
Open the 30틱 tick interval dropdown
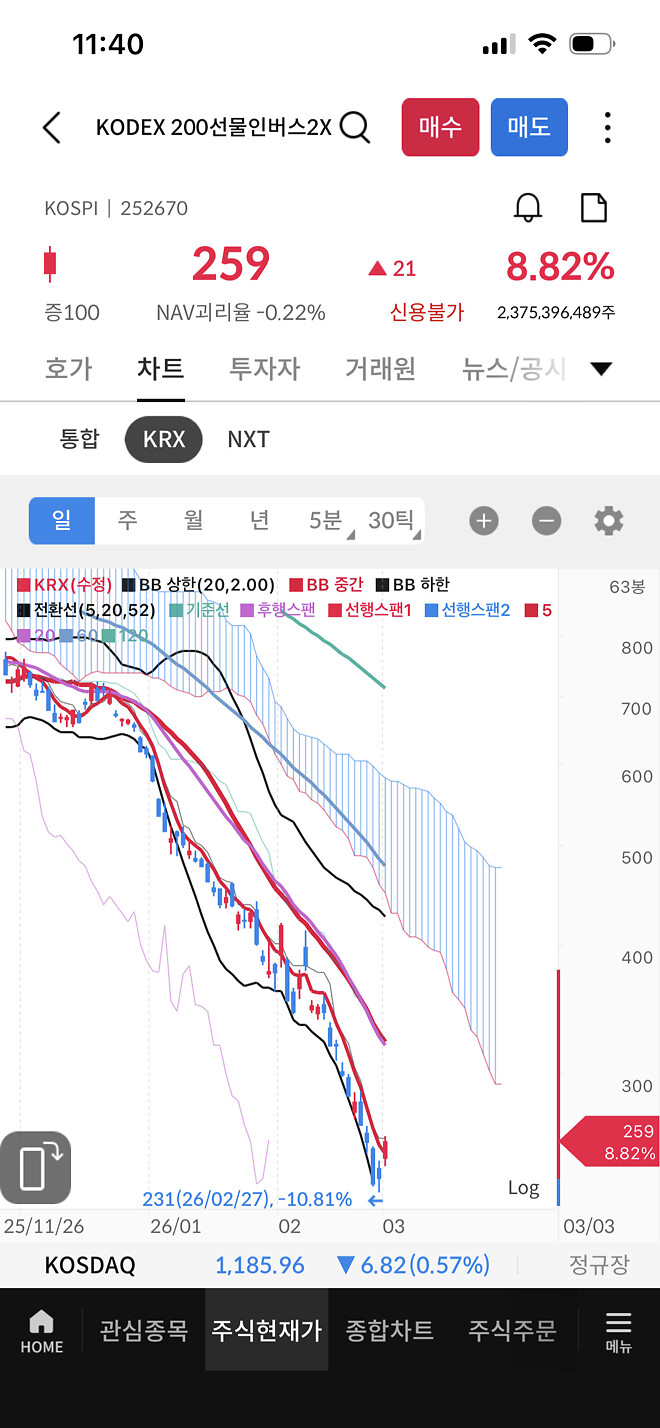pyautogui.click(x=392, y=521)
